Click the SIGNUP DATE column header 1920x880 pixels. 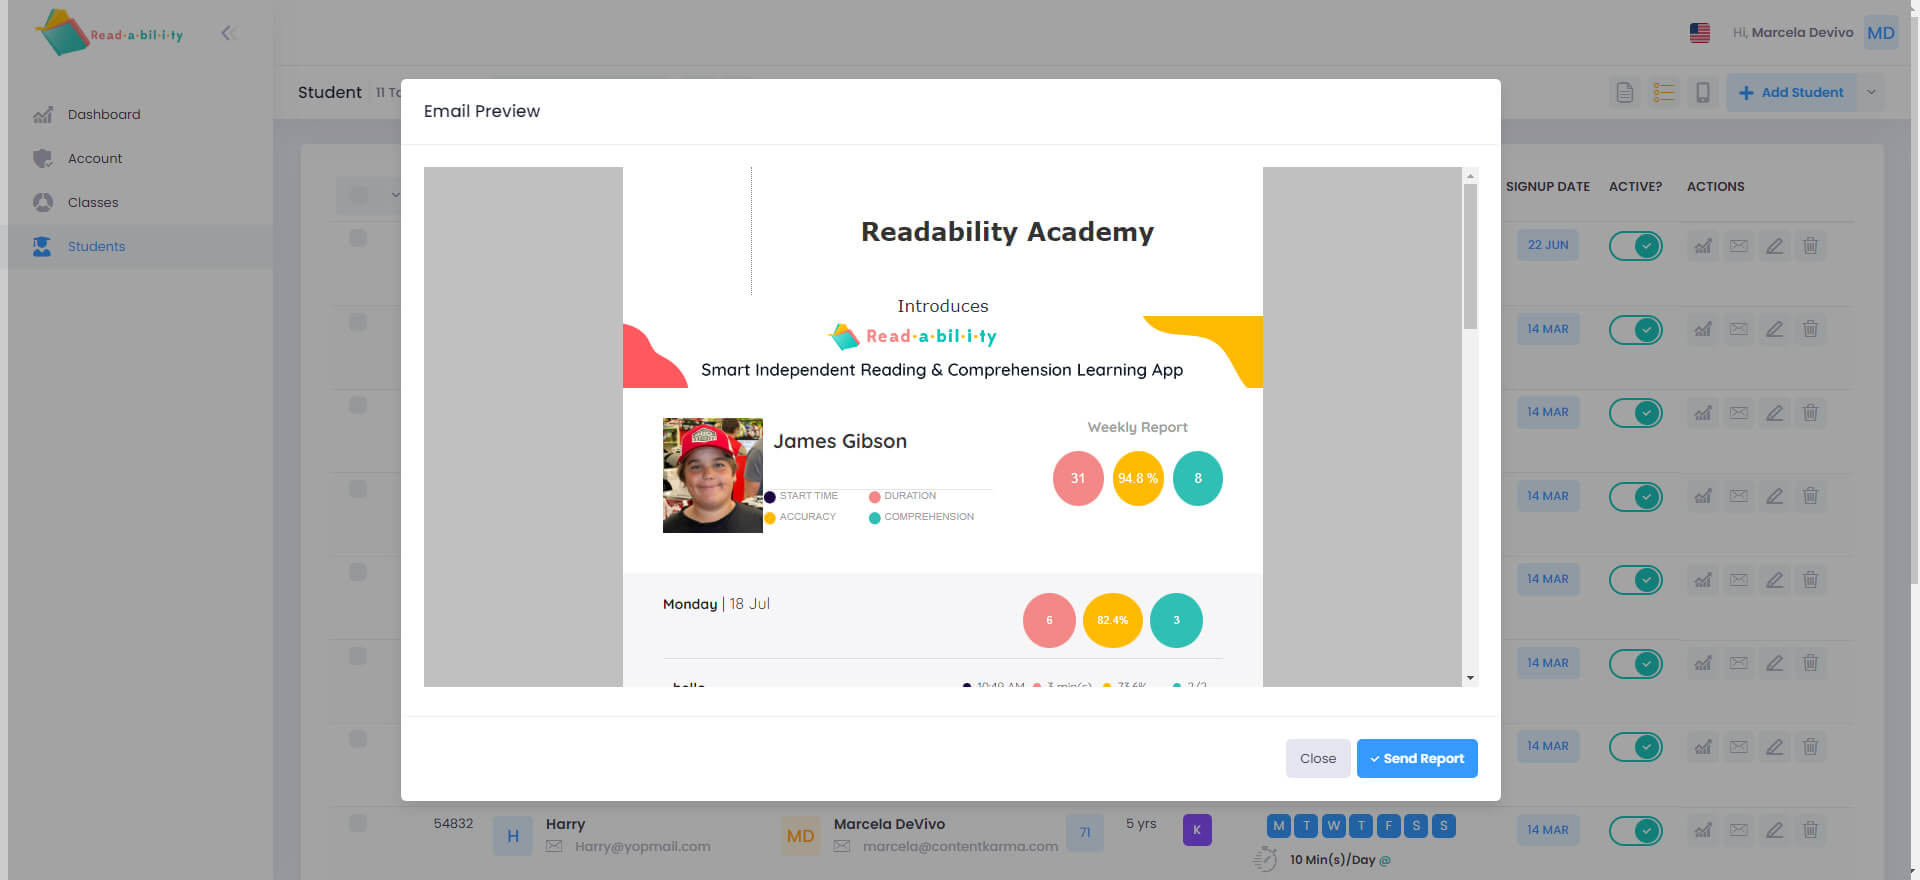coord(1547,187)
